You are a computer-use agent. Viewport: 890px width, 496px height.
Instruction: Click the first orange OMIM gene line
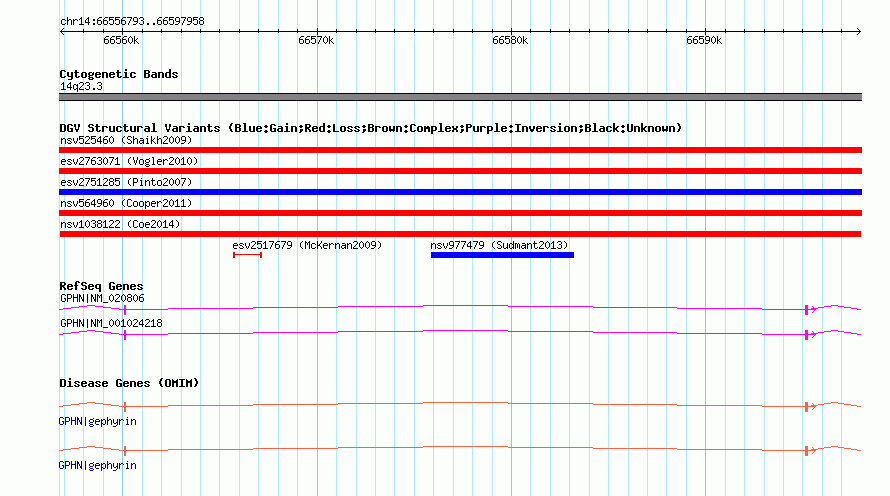[x=460, y=405]
